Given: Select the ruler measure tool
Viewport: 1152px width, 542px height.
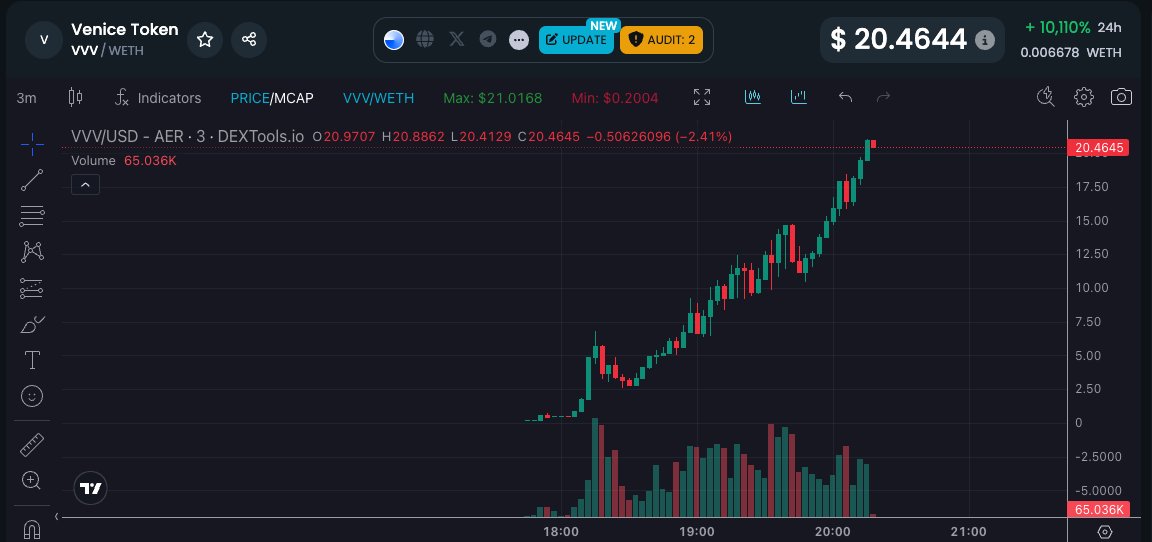Looking at the screenshot, I should (x=32, y=445).
